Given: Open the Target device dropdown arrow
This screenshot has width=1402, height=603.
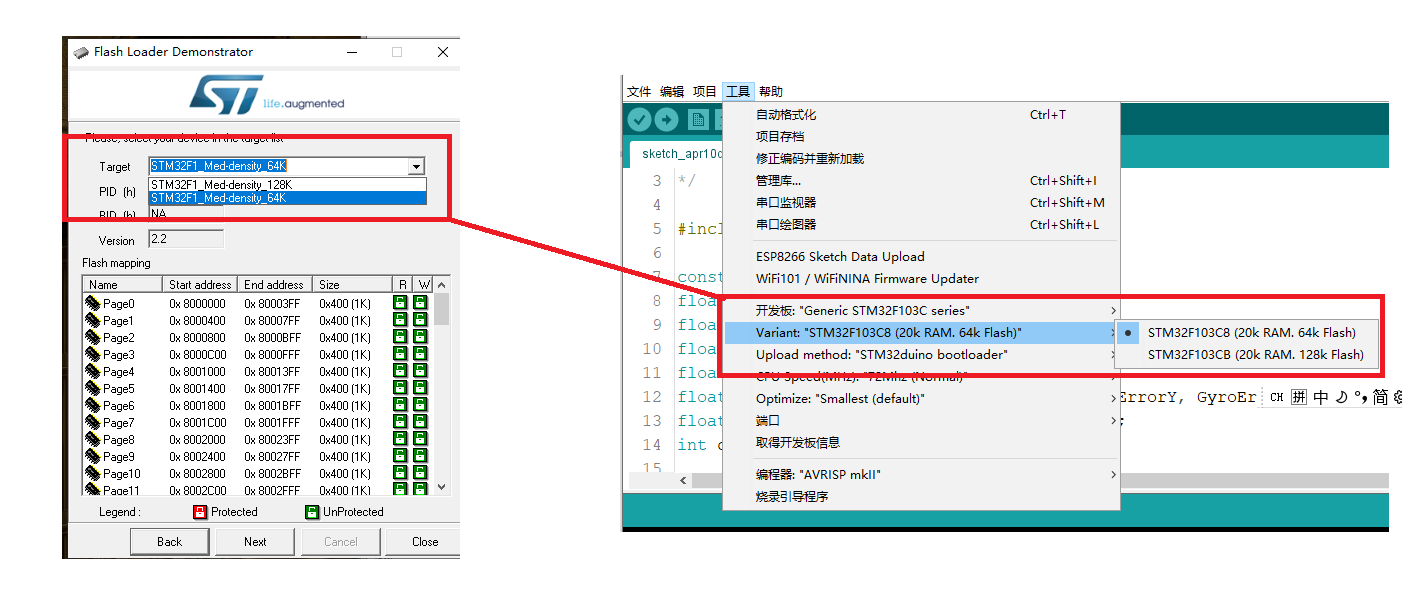Looking at the screenshot, I should pos(416,167).
